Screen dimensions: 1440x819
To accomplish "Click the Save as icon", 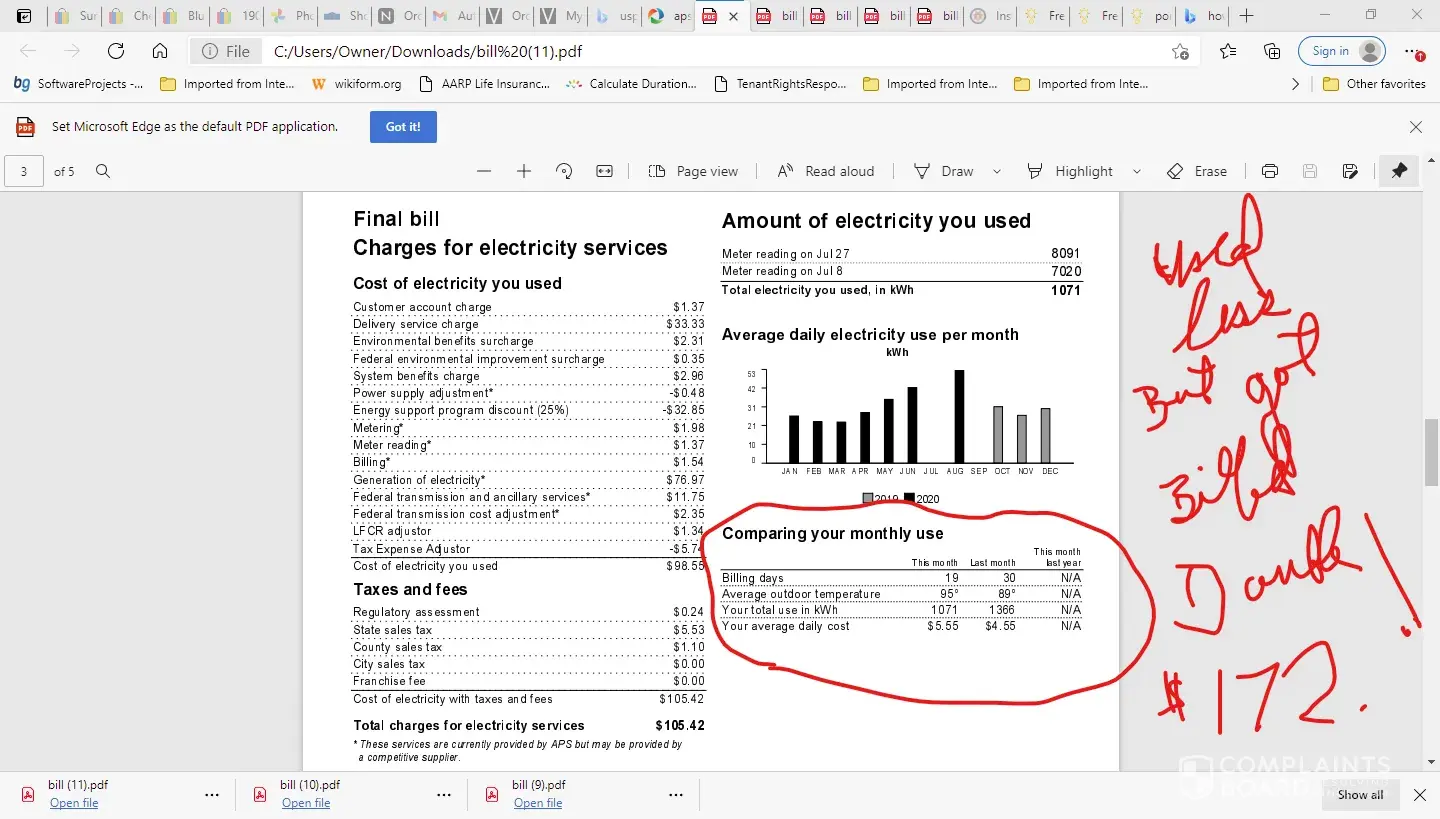I will point(1350,171).
